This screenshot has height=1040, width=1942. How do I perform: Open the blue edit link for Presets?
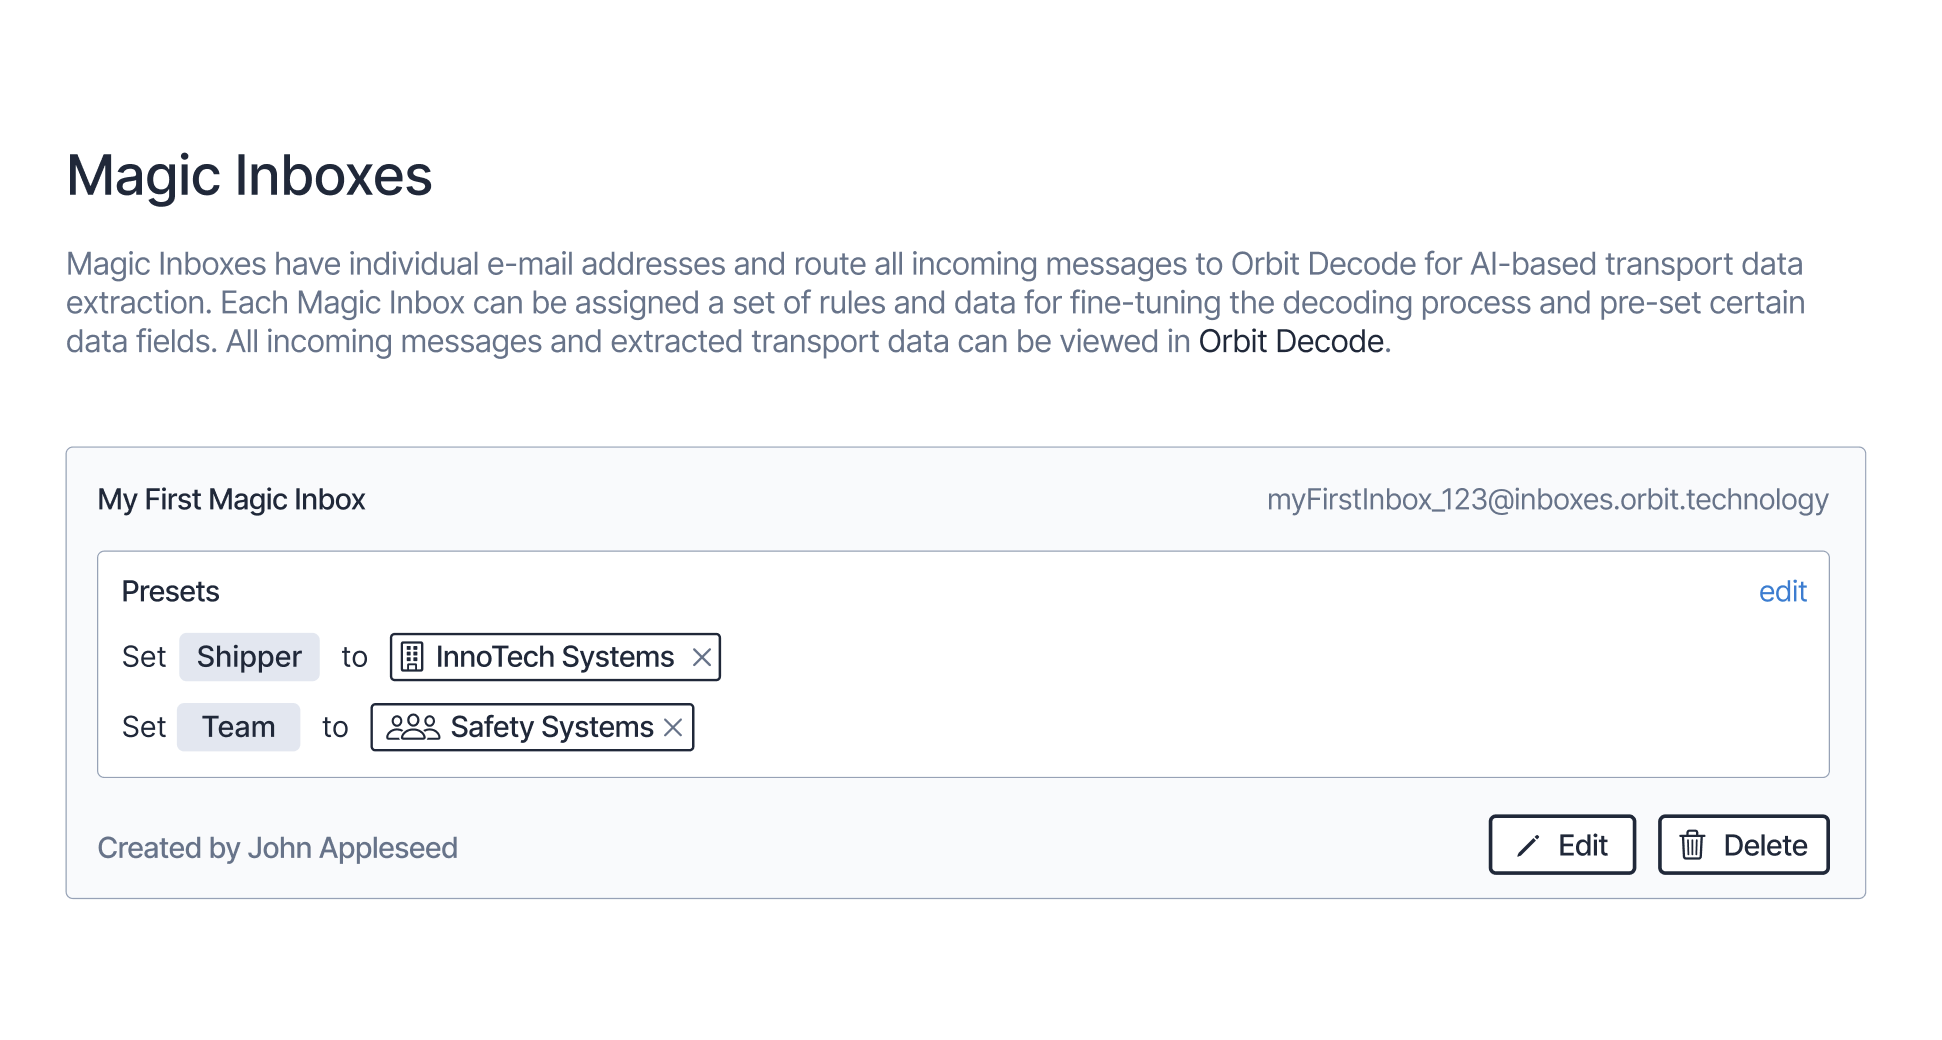(x=1782, y=592)
